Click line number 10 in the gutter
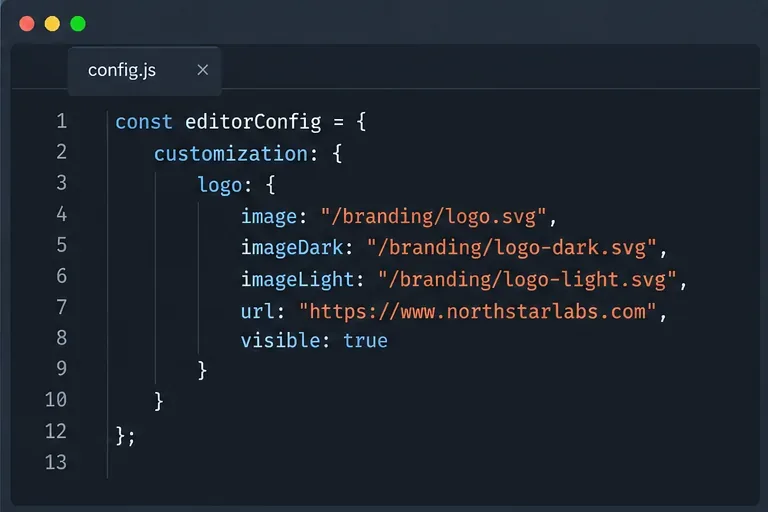This screenshot has width=768, height=512. pyautogui.click(x=56, y=400)
